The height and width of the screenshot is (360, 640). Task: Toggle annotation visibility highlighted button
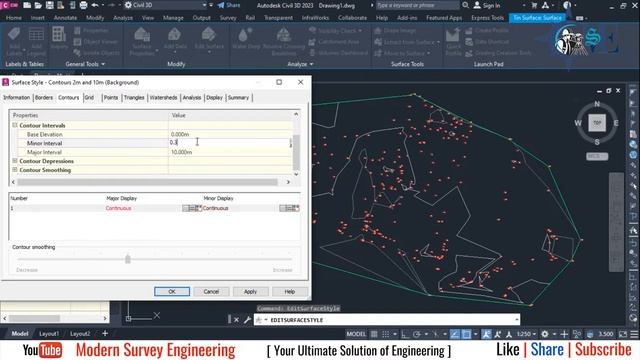coord(486,334)
